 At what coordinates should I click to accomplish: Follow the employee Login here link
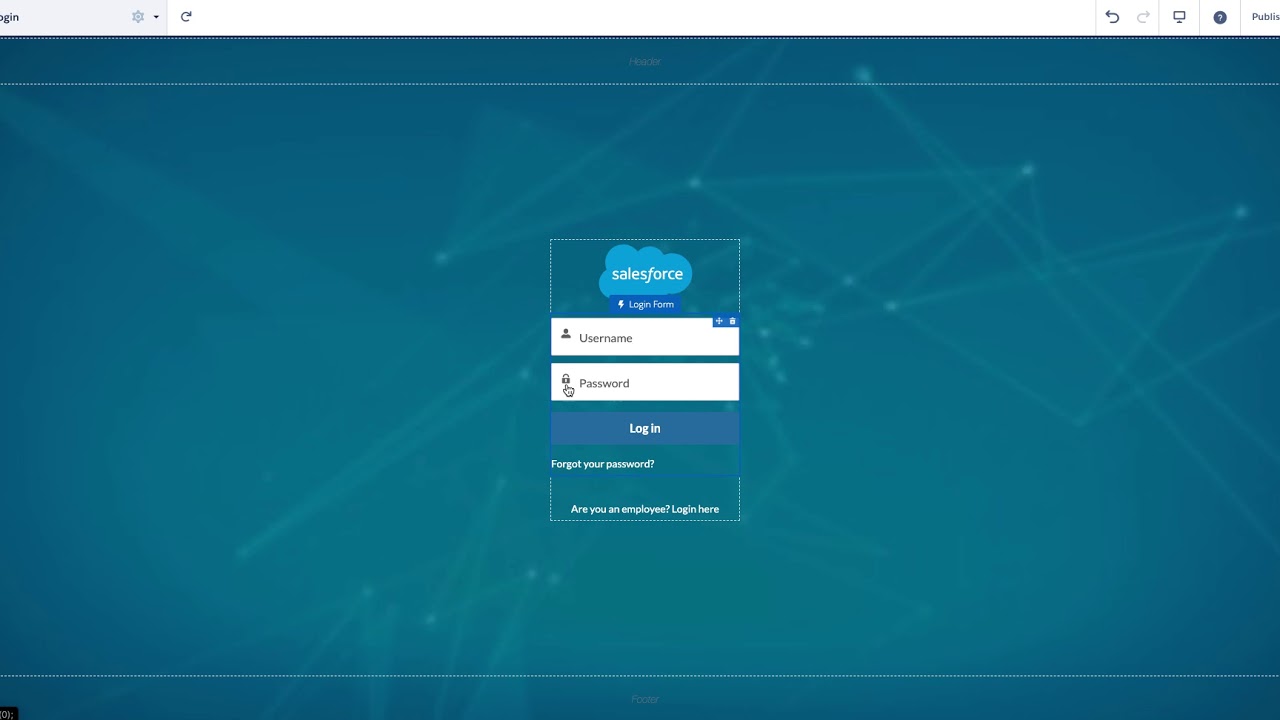coord(645,509)
